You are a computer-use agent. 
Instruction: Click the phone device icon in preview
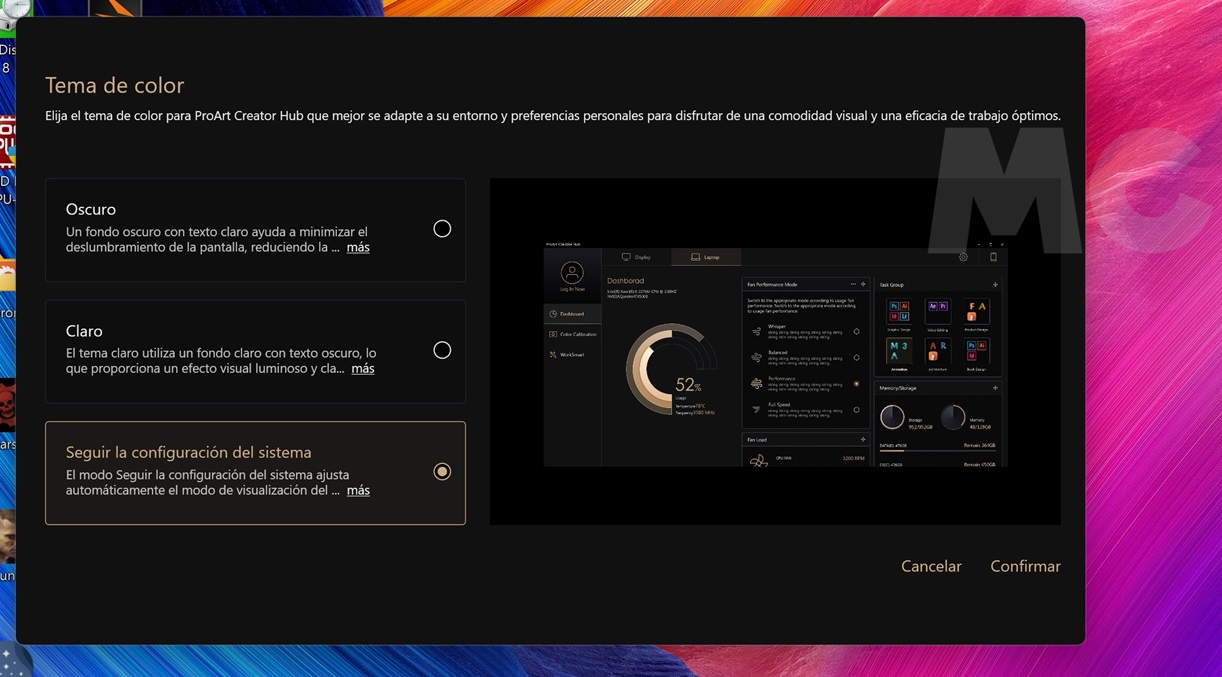pos(993,257)
